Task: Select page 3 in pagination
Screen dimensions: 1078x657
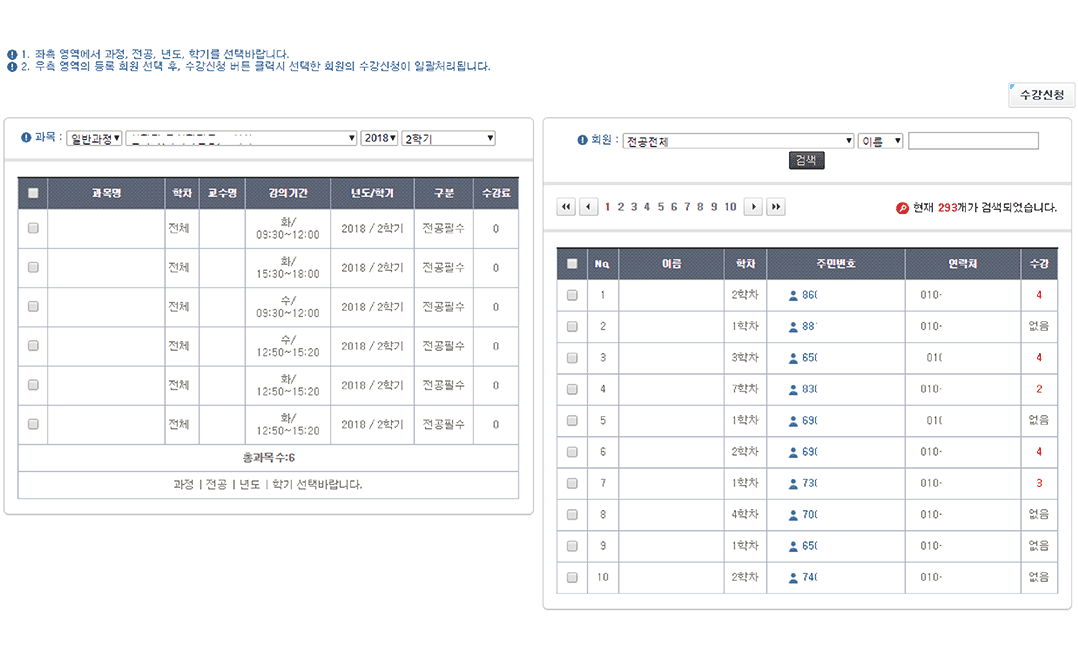Action: [634, 207]
